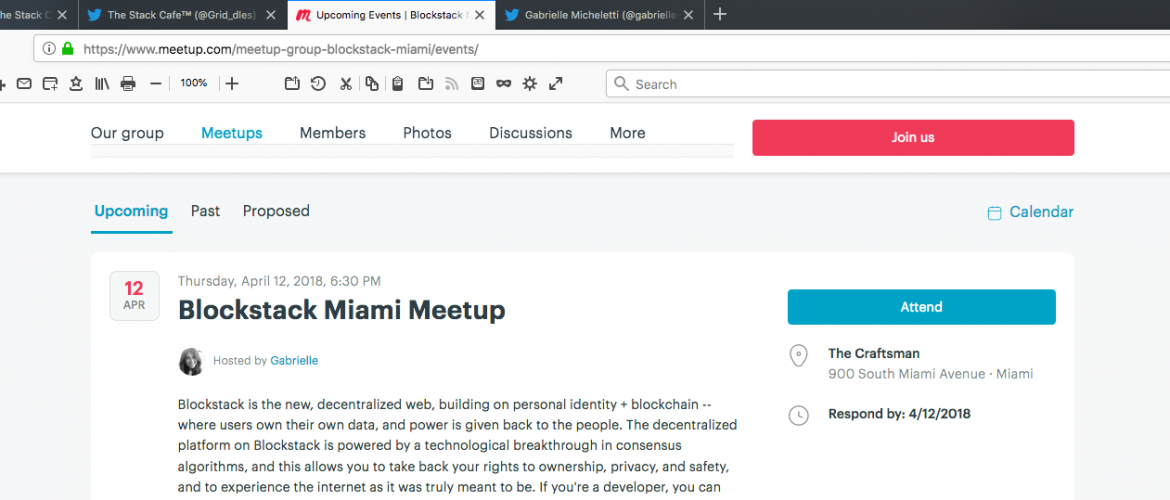The width and height of the screenshot is (1170, 500).
Task: Click the paste clipboard icon
Action: pos(397,84)
